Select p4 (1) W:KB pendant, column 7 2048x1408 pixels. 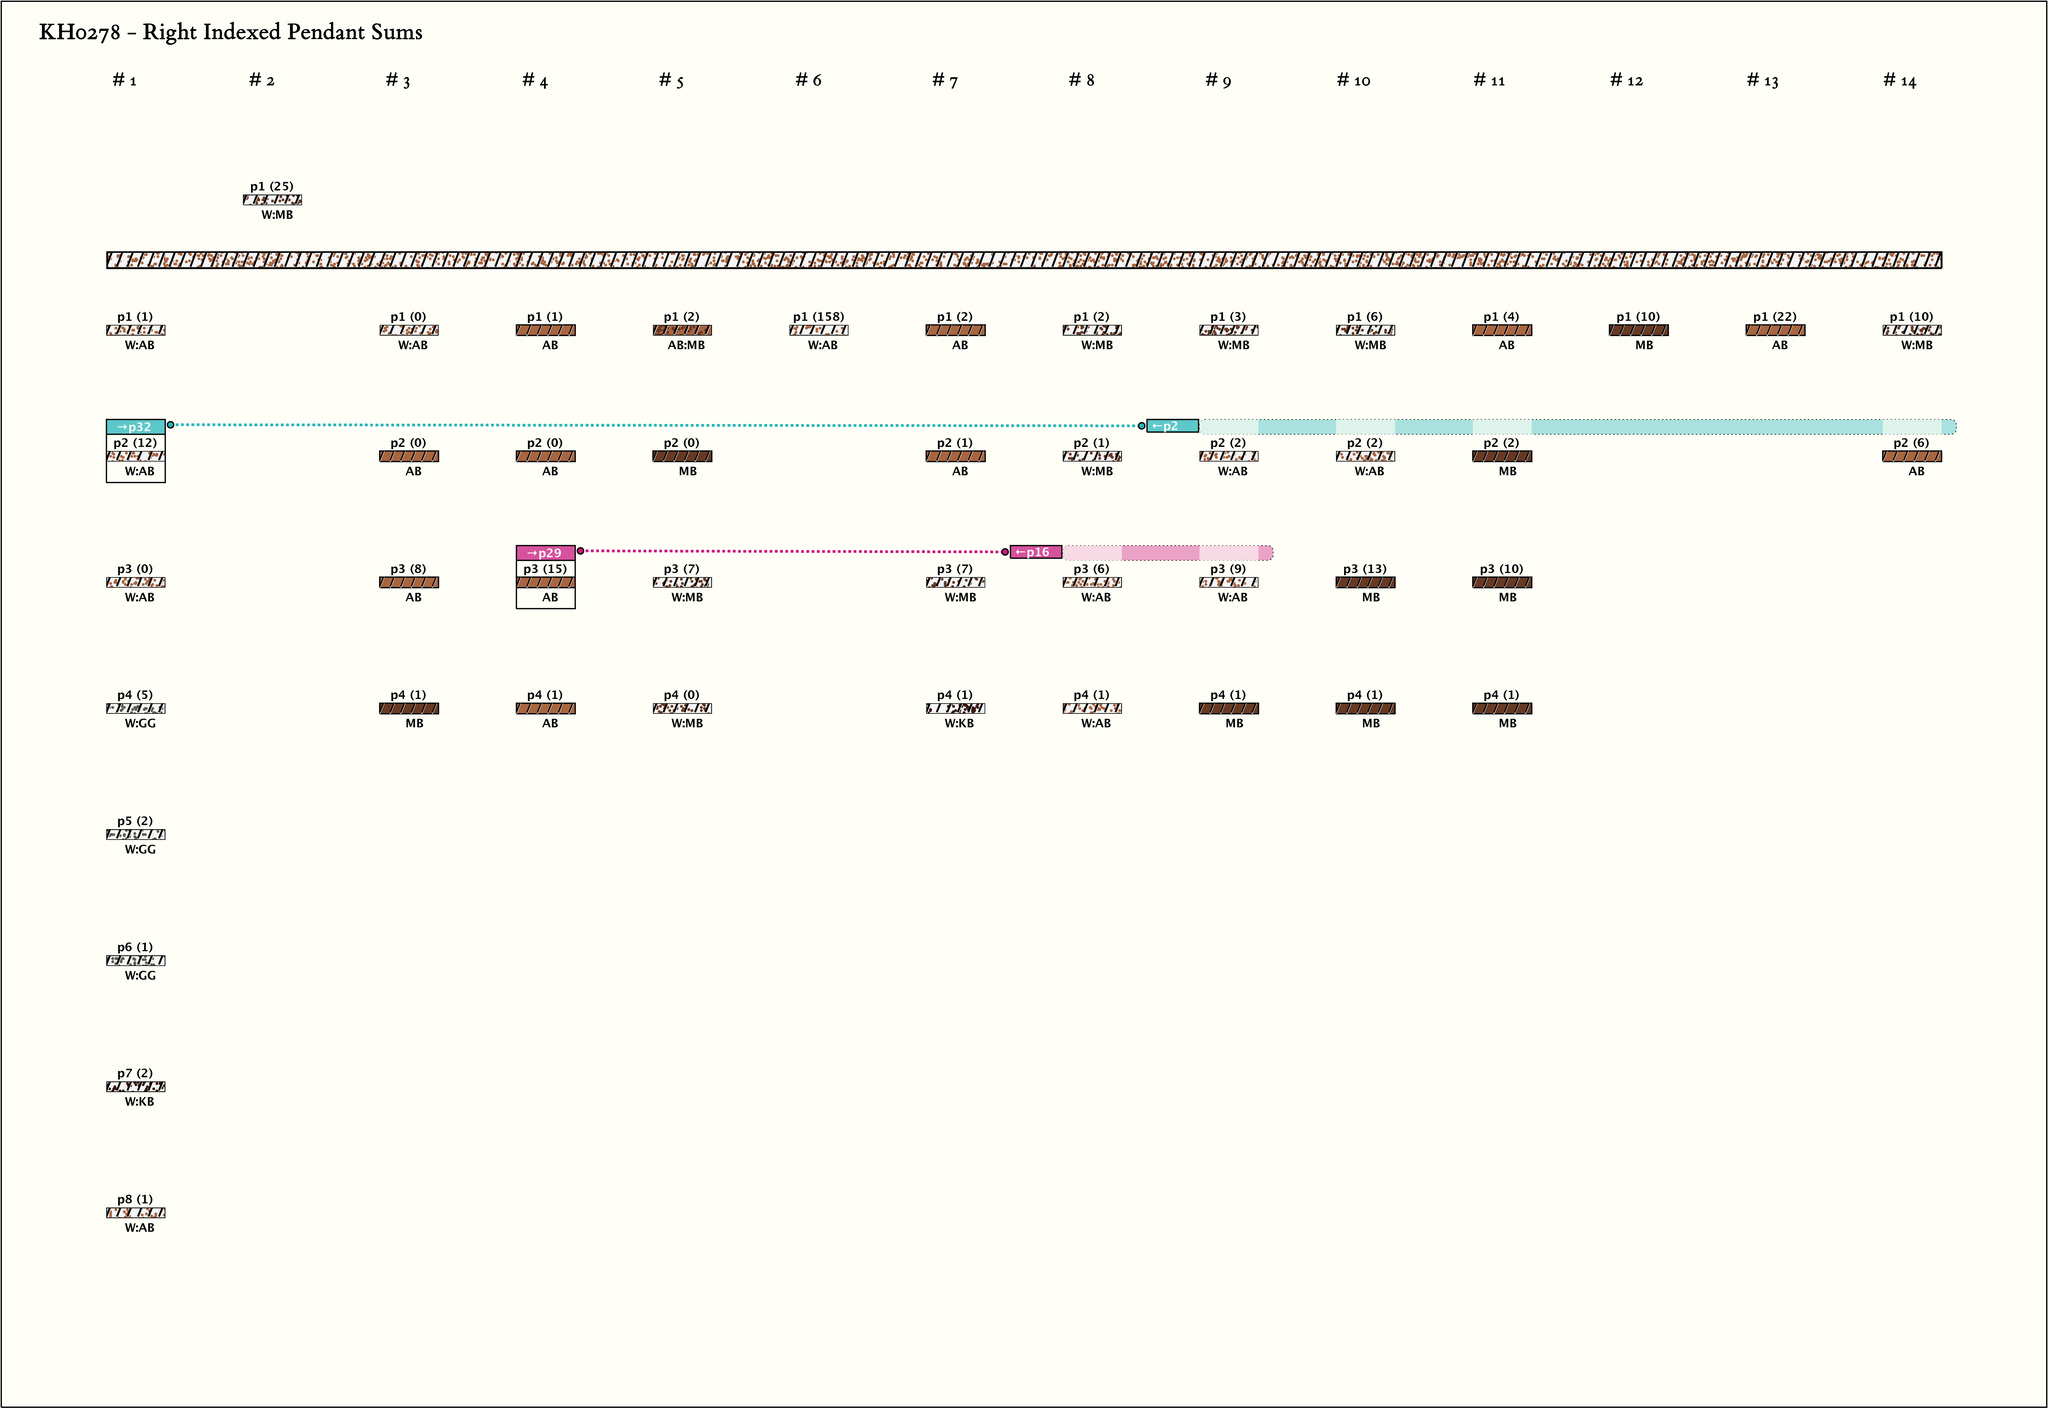pyautogui.click(x=955, y=708)
